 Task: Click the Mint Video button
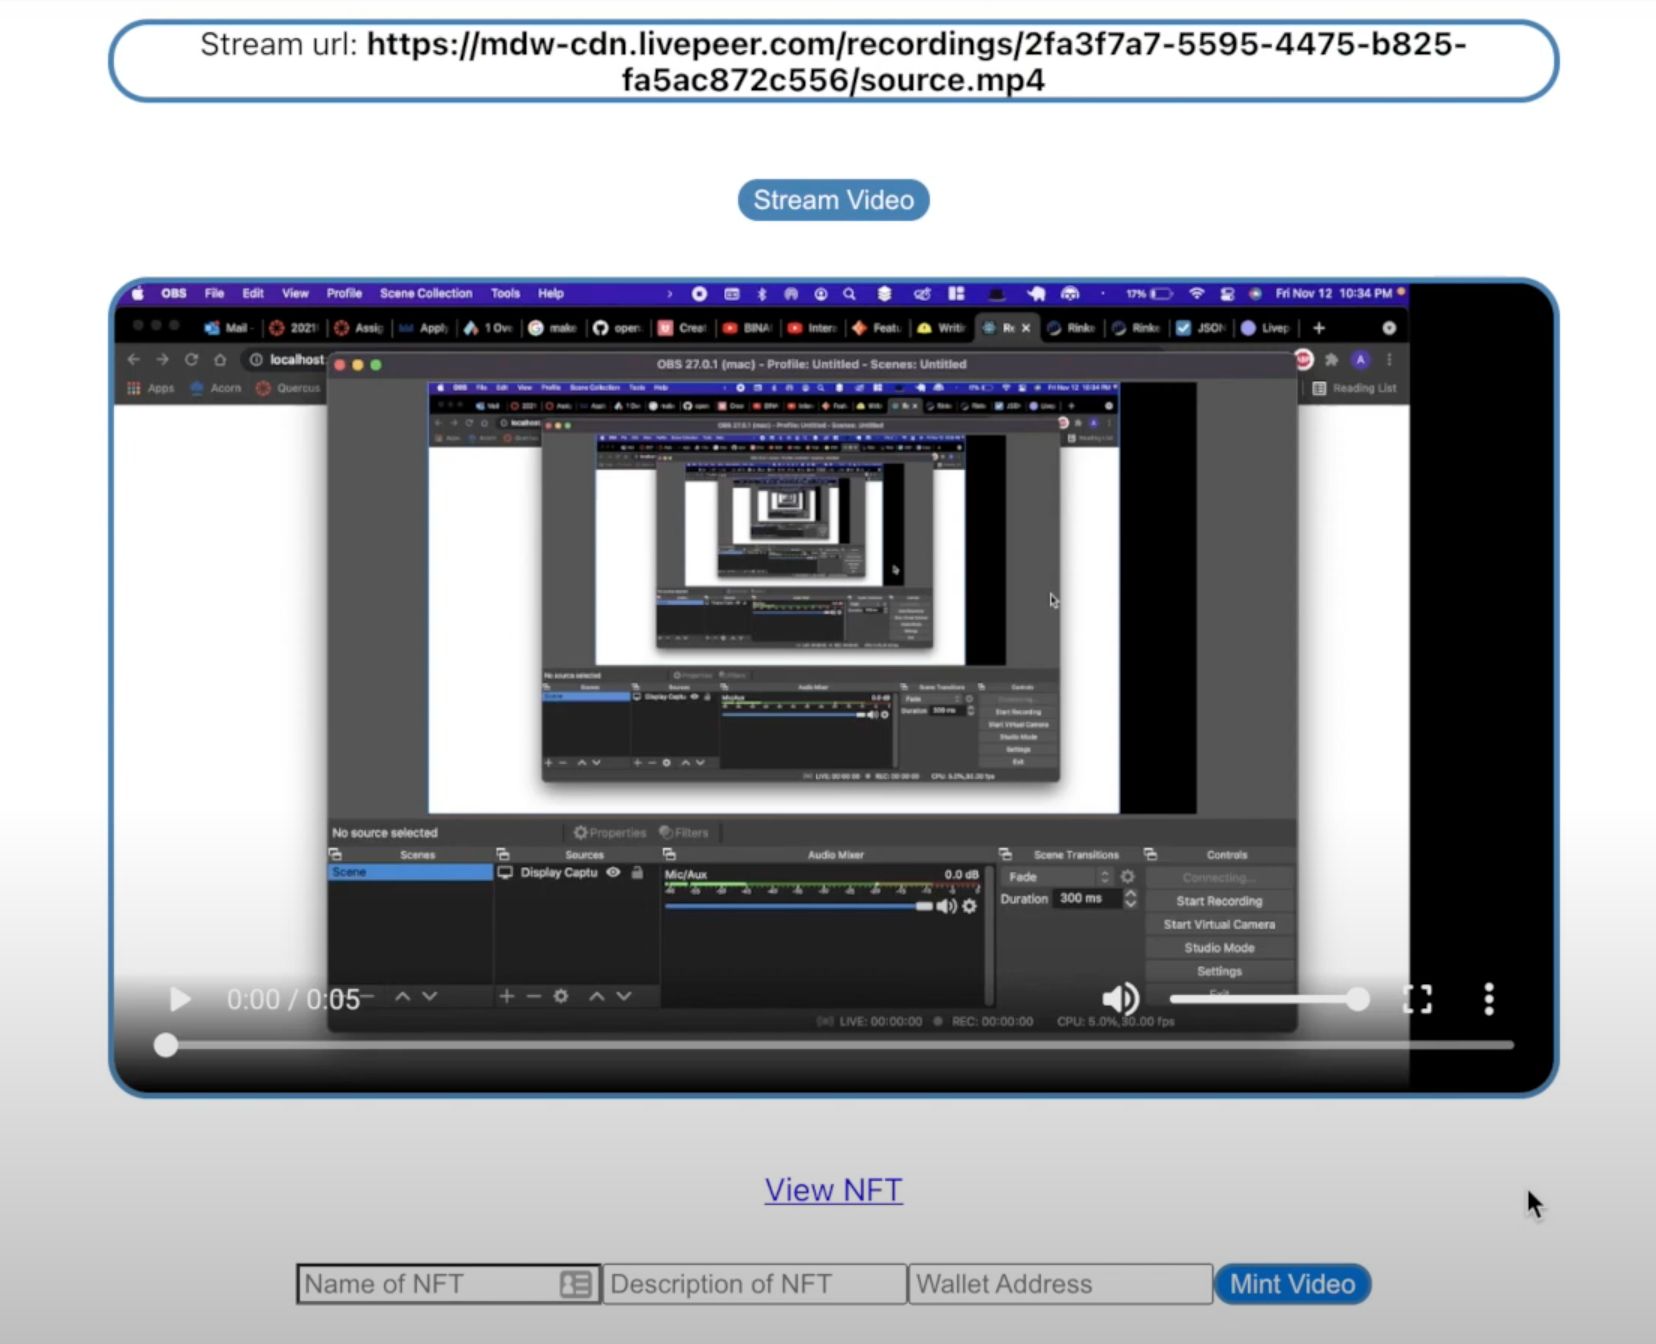pos(1292,1284)
